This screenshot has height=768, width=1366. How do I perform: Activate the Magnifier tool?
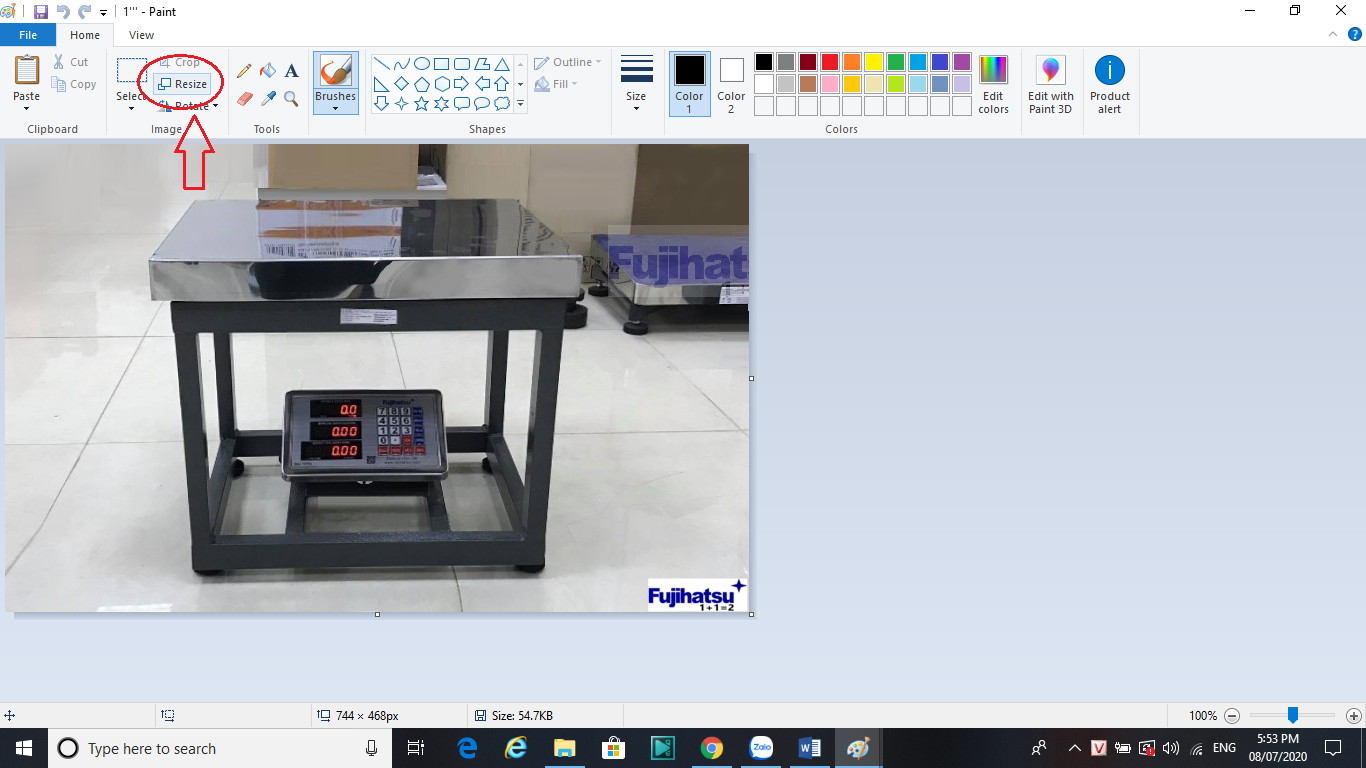291,98
